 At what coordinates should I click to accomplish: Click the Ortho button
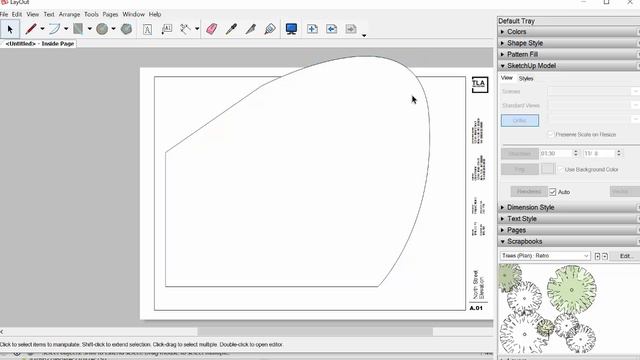tap(520, 120)
